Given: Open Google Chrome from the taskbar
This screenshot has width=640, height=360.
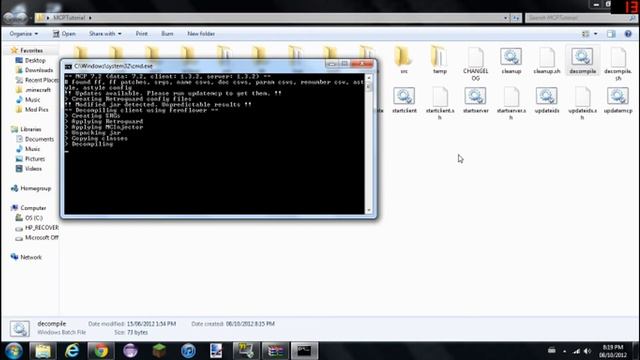Looking at the screenshot, I should (x=101, y=351).
